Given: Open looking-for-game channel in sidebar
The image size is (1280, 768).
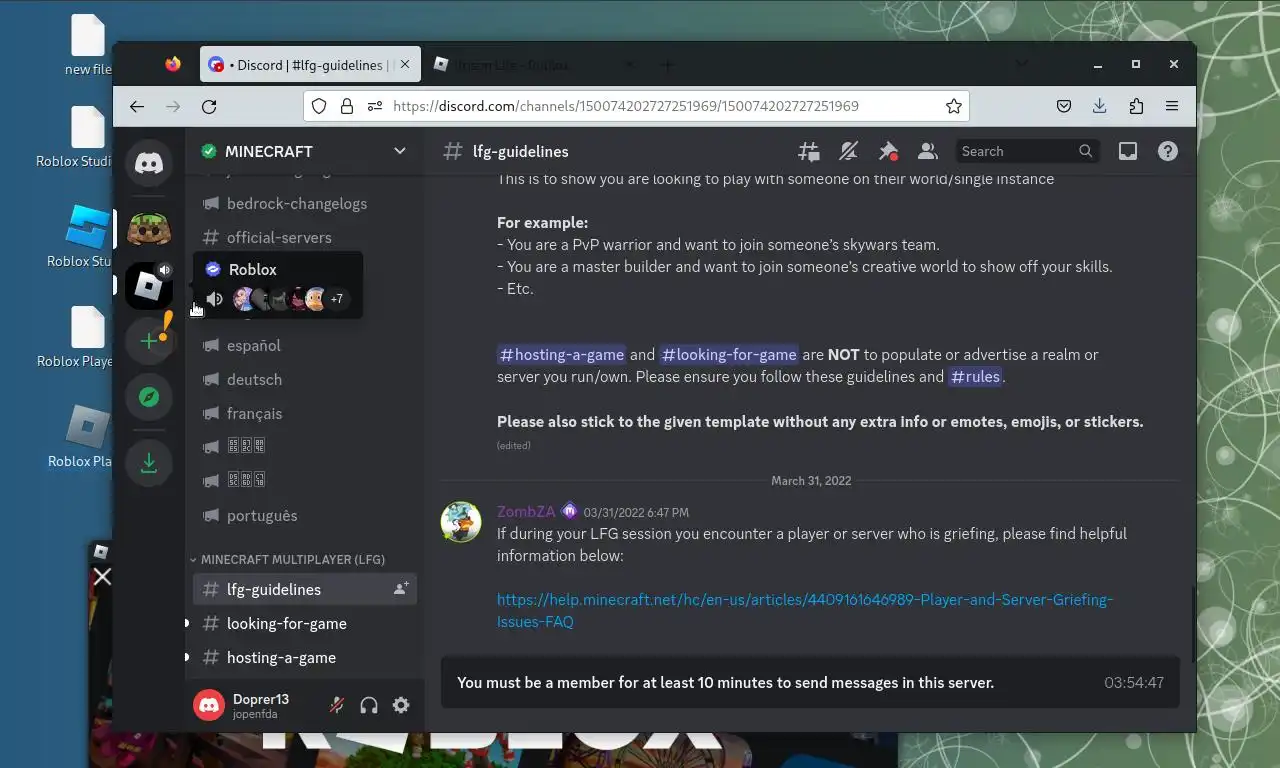Looking at the screenshot, I should (x=305, y=623).
